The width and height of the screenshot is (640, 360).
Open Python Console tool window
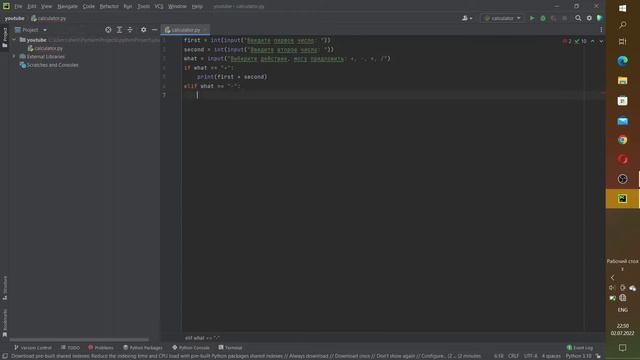tap(191, 348)
